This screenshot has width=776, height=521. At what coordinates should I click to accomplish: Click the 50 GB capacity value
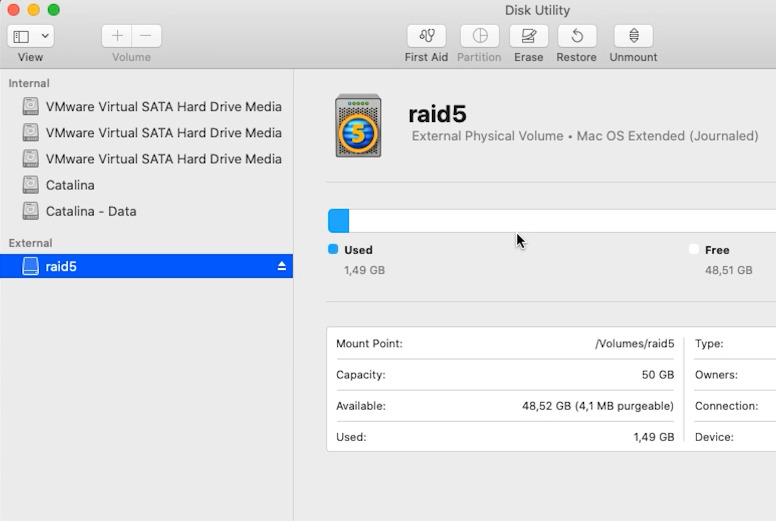pyautogui.click(x=658, y=375)
